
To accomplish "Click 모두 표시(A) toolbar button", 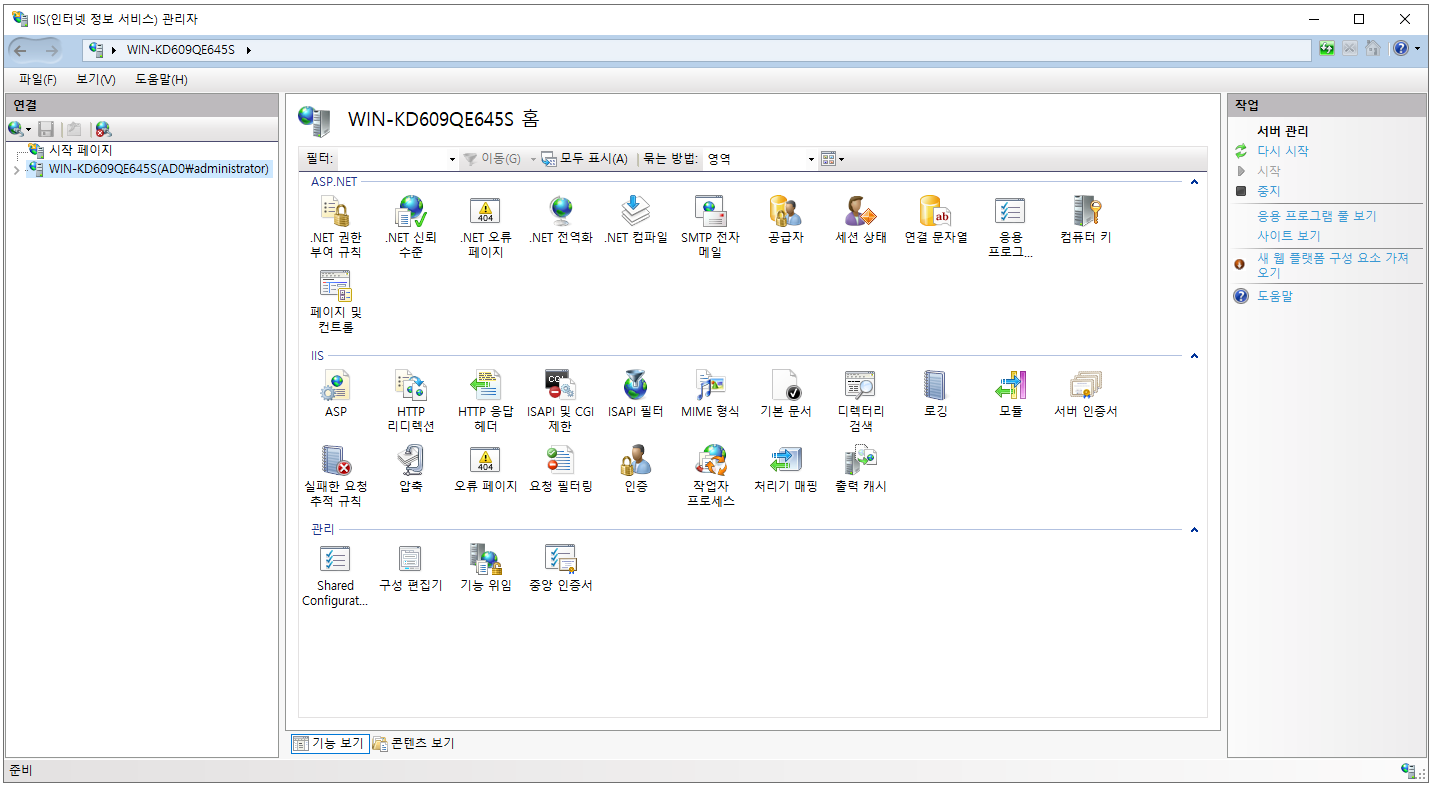I will (585, 159).
